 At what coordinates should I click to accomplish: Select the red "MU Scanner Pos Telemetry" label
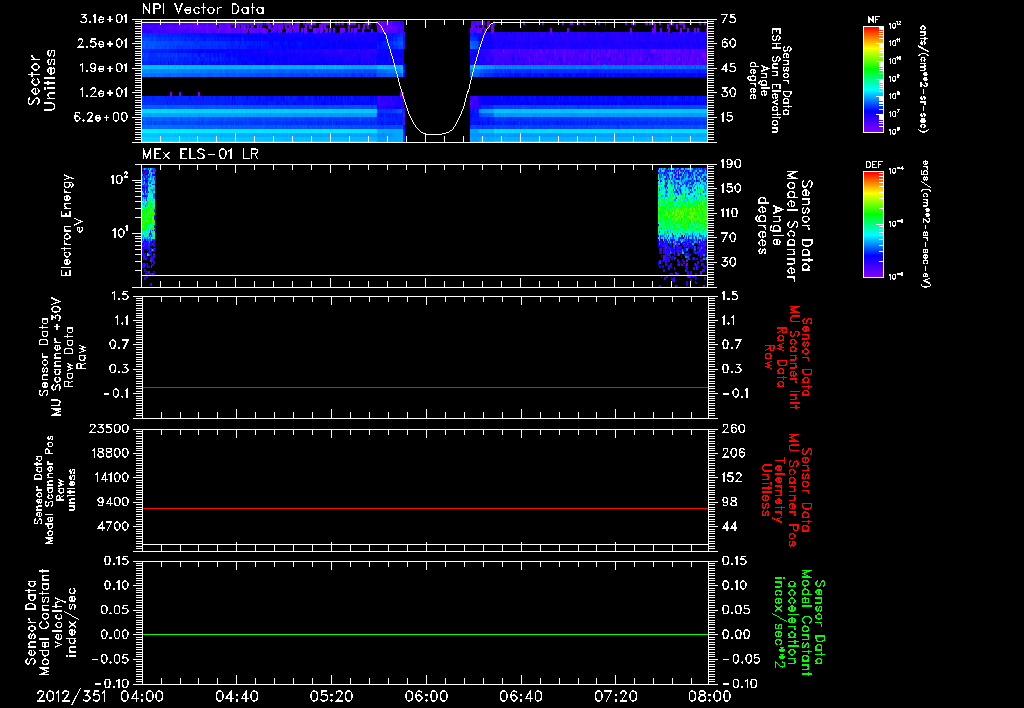click(x=786, y=490)
